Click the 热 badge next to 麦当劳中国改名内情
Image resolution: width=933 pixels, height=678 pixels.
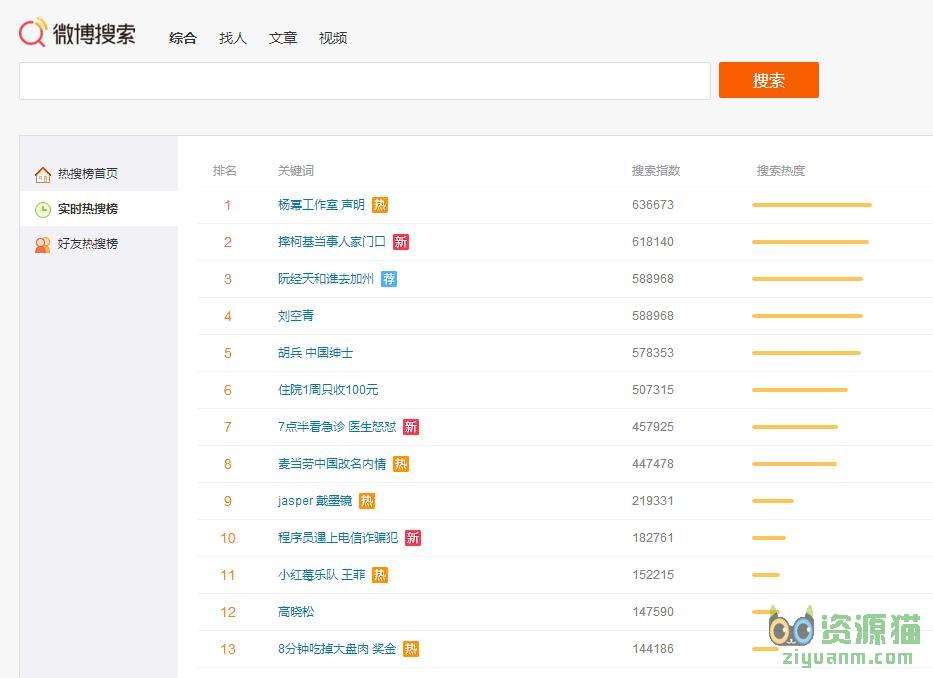click(400, 464)
